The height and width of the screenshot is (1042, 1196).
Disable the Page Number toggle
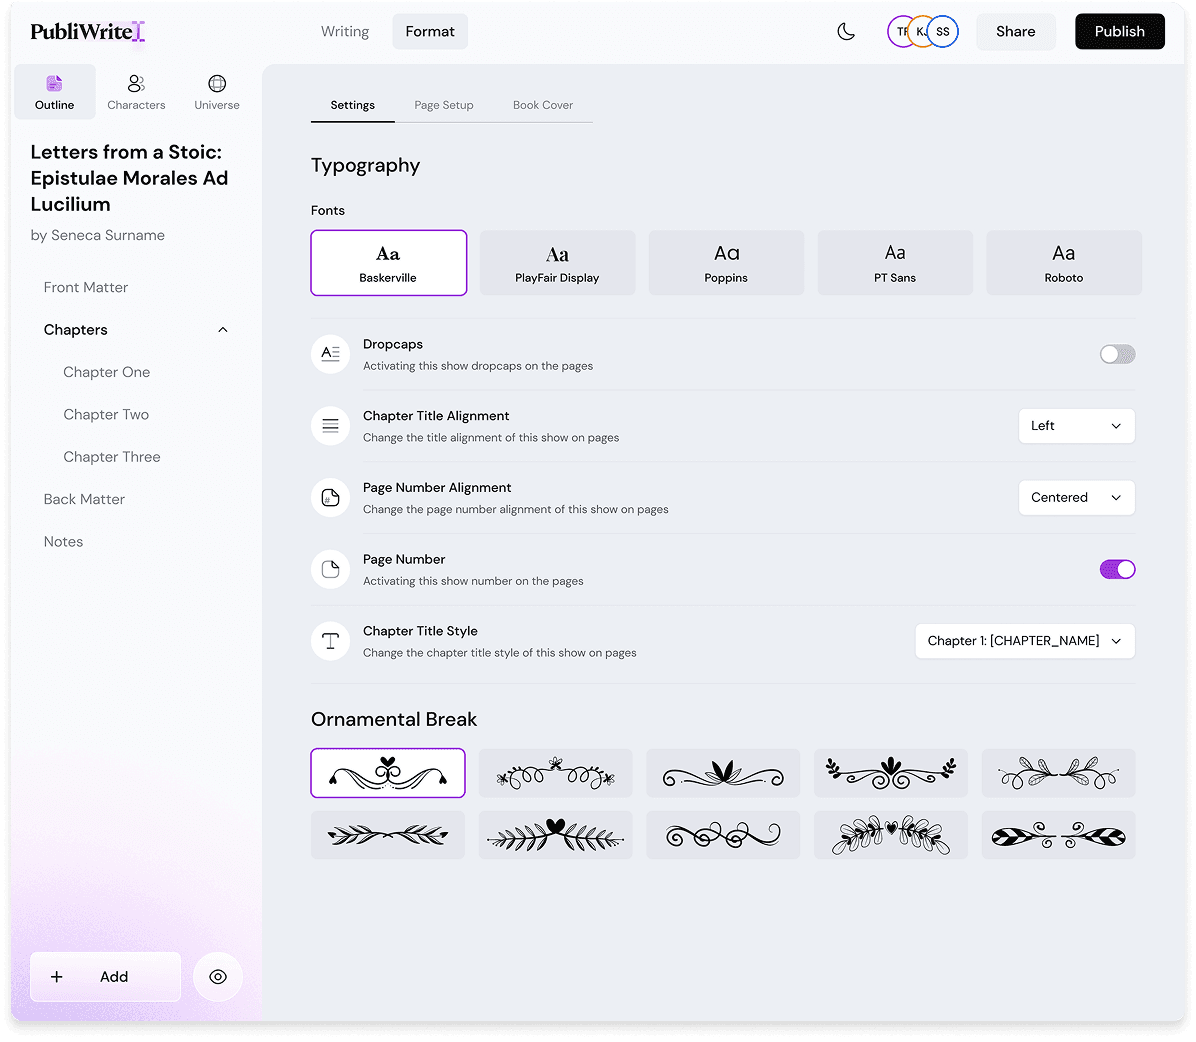coord(1117,569)
